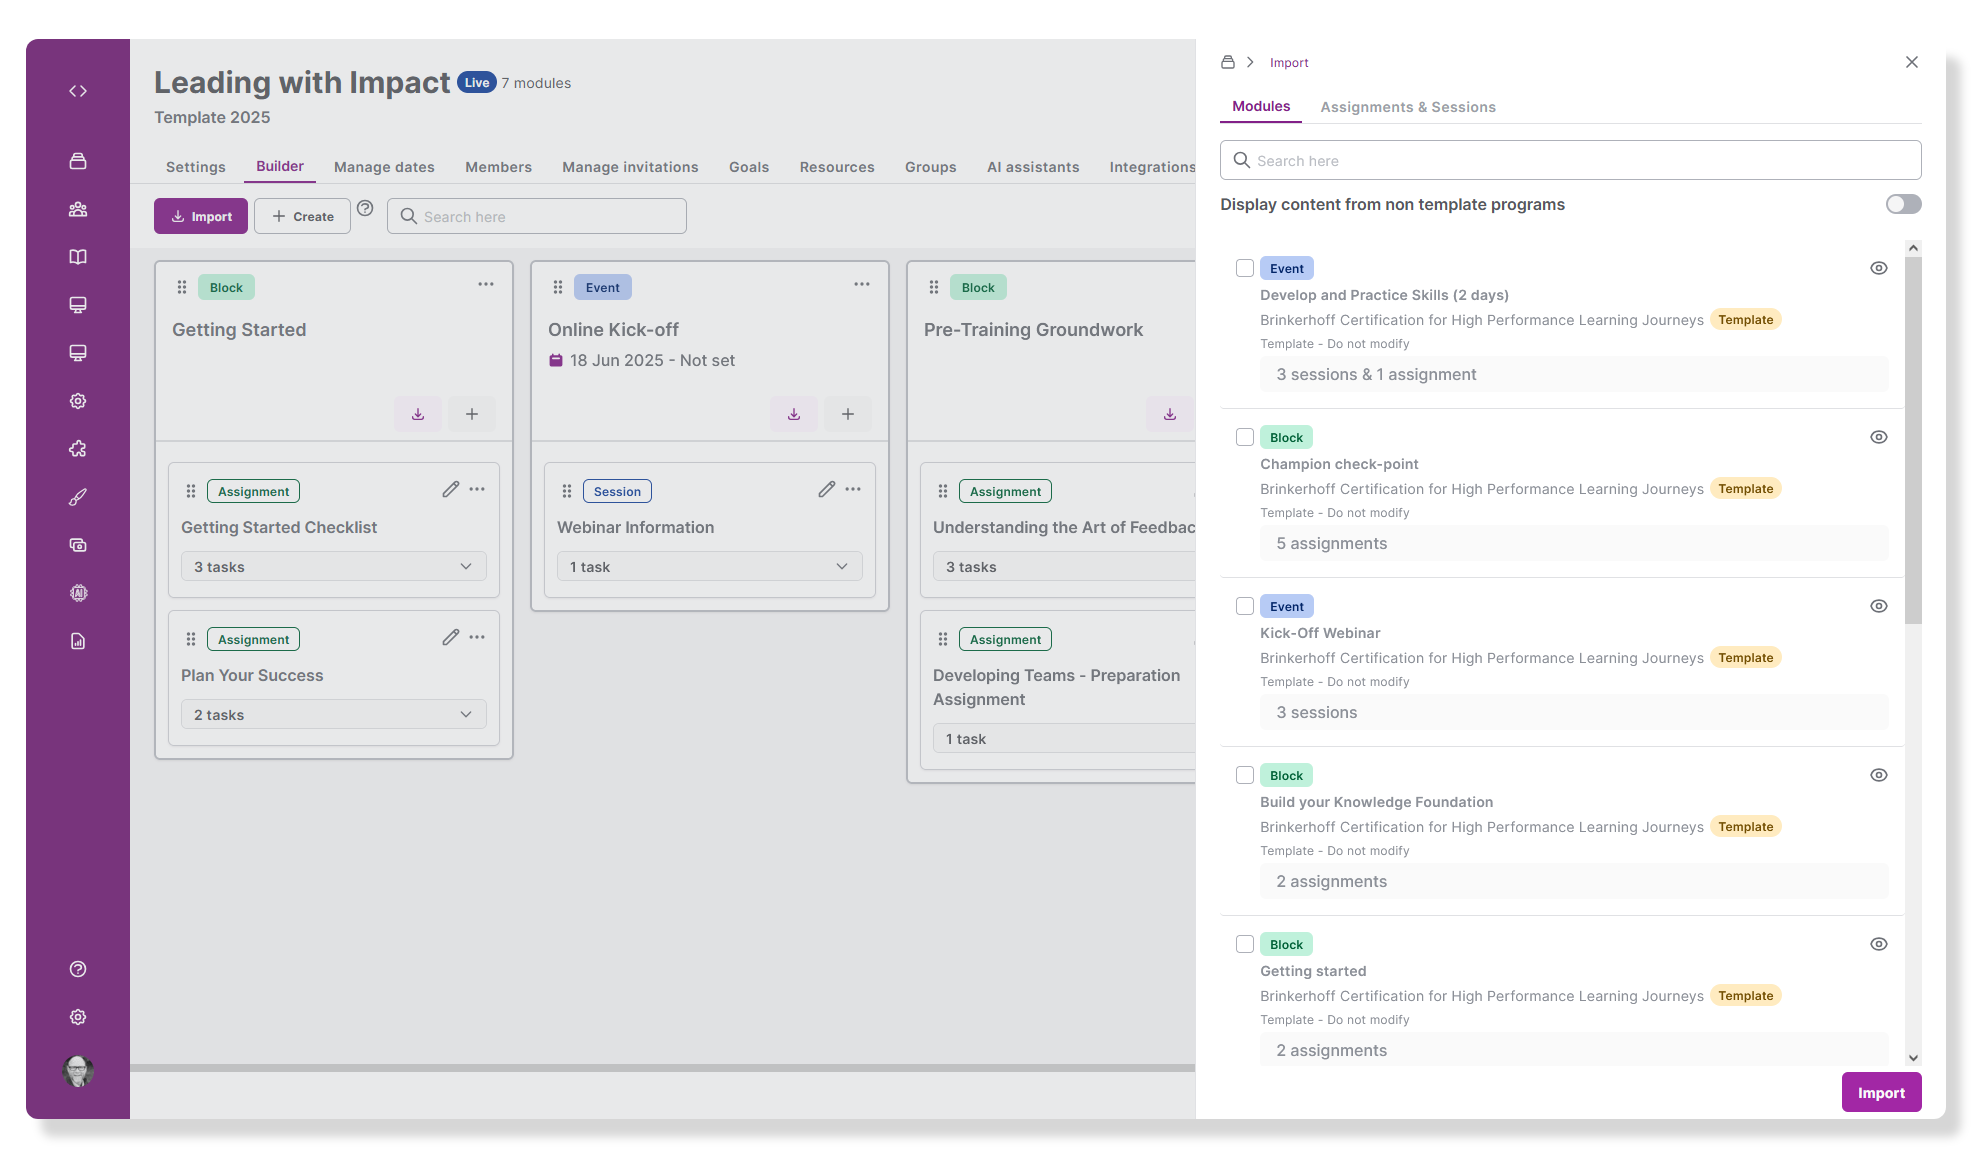Viewport: 1972px width, 1158px height.
Task: Click the import download icon in Pre-Training Groundwork block
Action: pyautogui.click(x=1170, y=414)
